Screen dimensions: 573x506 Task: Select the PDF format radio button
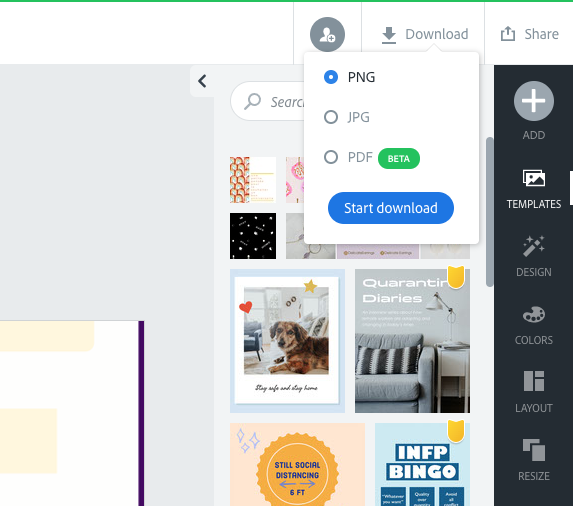point(331,157)
